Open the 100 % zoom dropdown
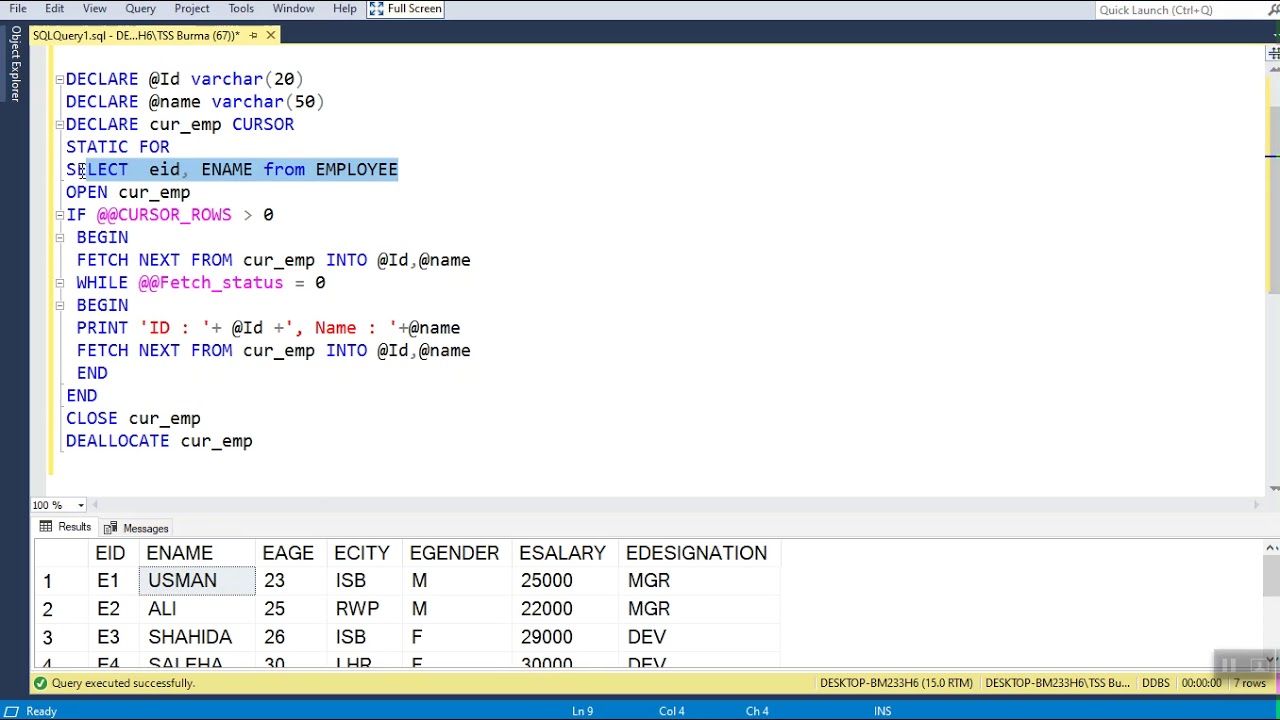Image resolution: width=1280 pixels, height=720 pixels. click(81, 505)
